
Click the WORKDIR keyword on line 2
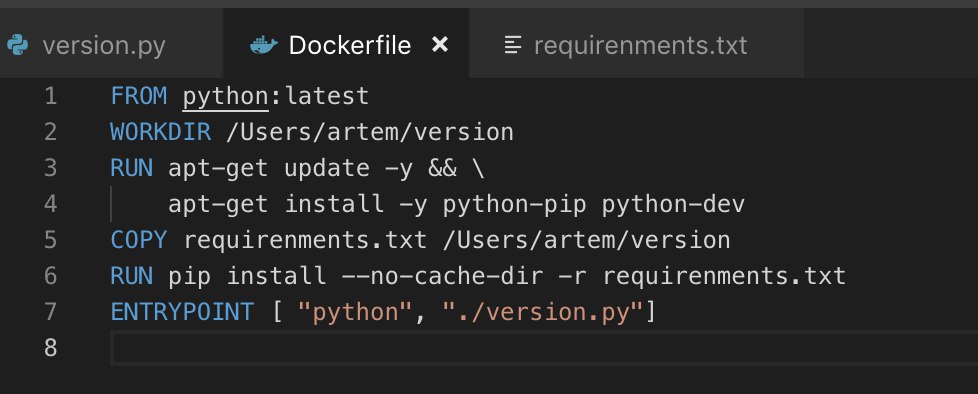(x=161, y=133)
